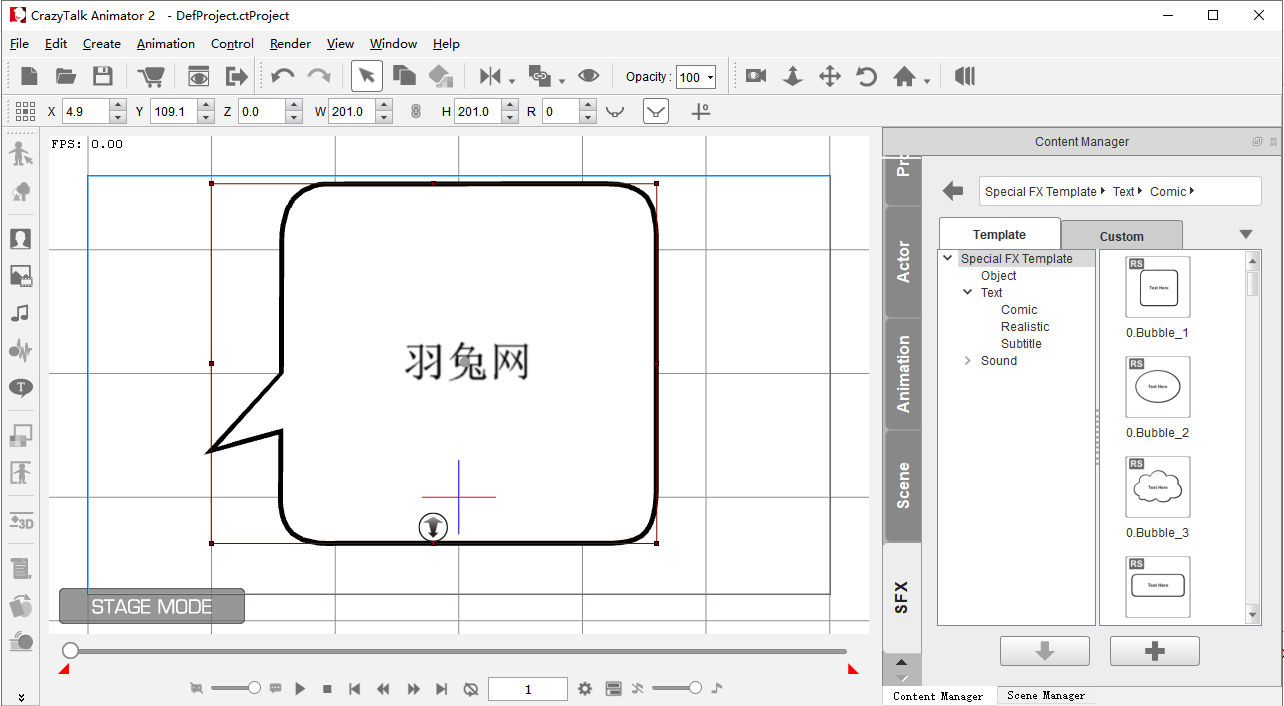The height and width of the screenshot is (706, 1284).
Task: Toggle object visibility eye icon
Action: tap(588, 77)
